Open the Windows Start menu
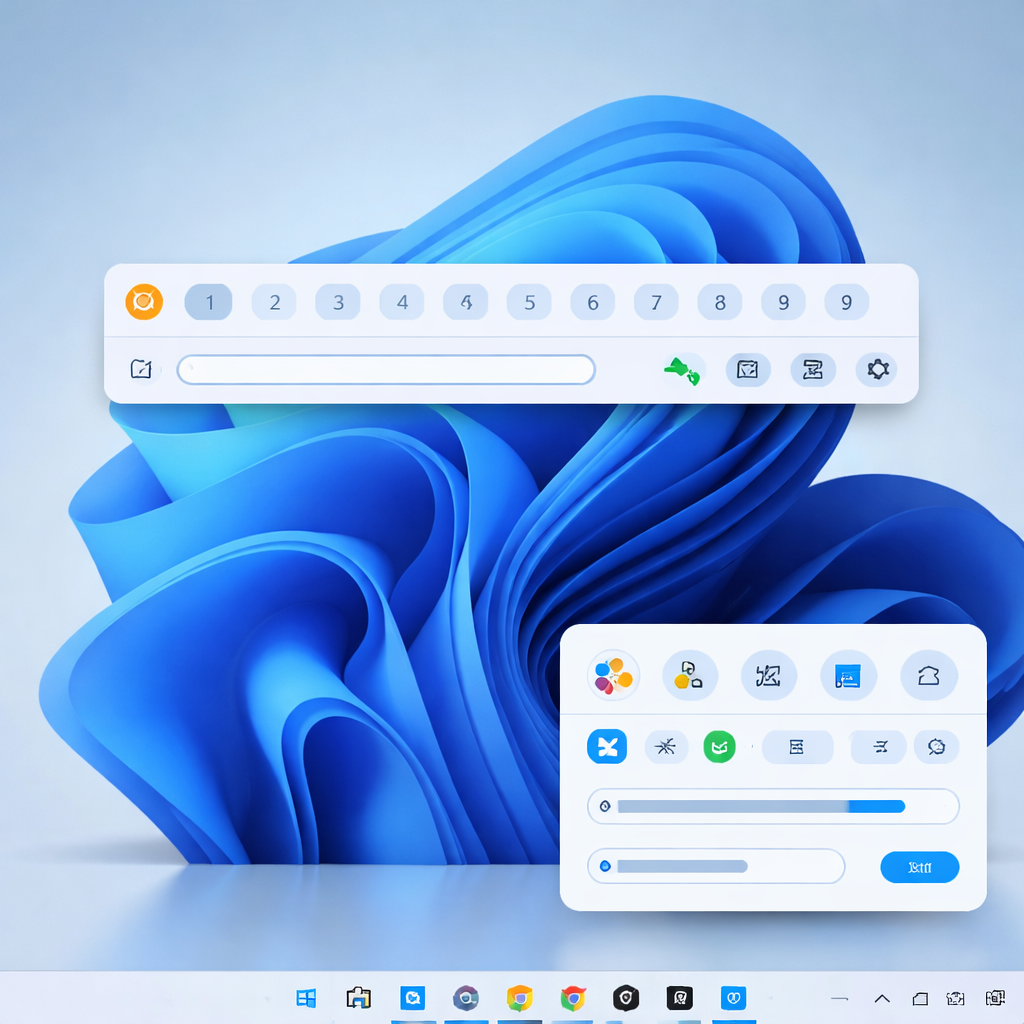This screenshot has width=1024, height=1024. tap(306, 998)
